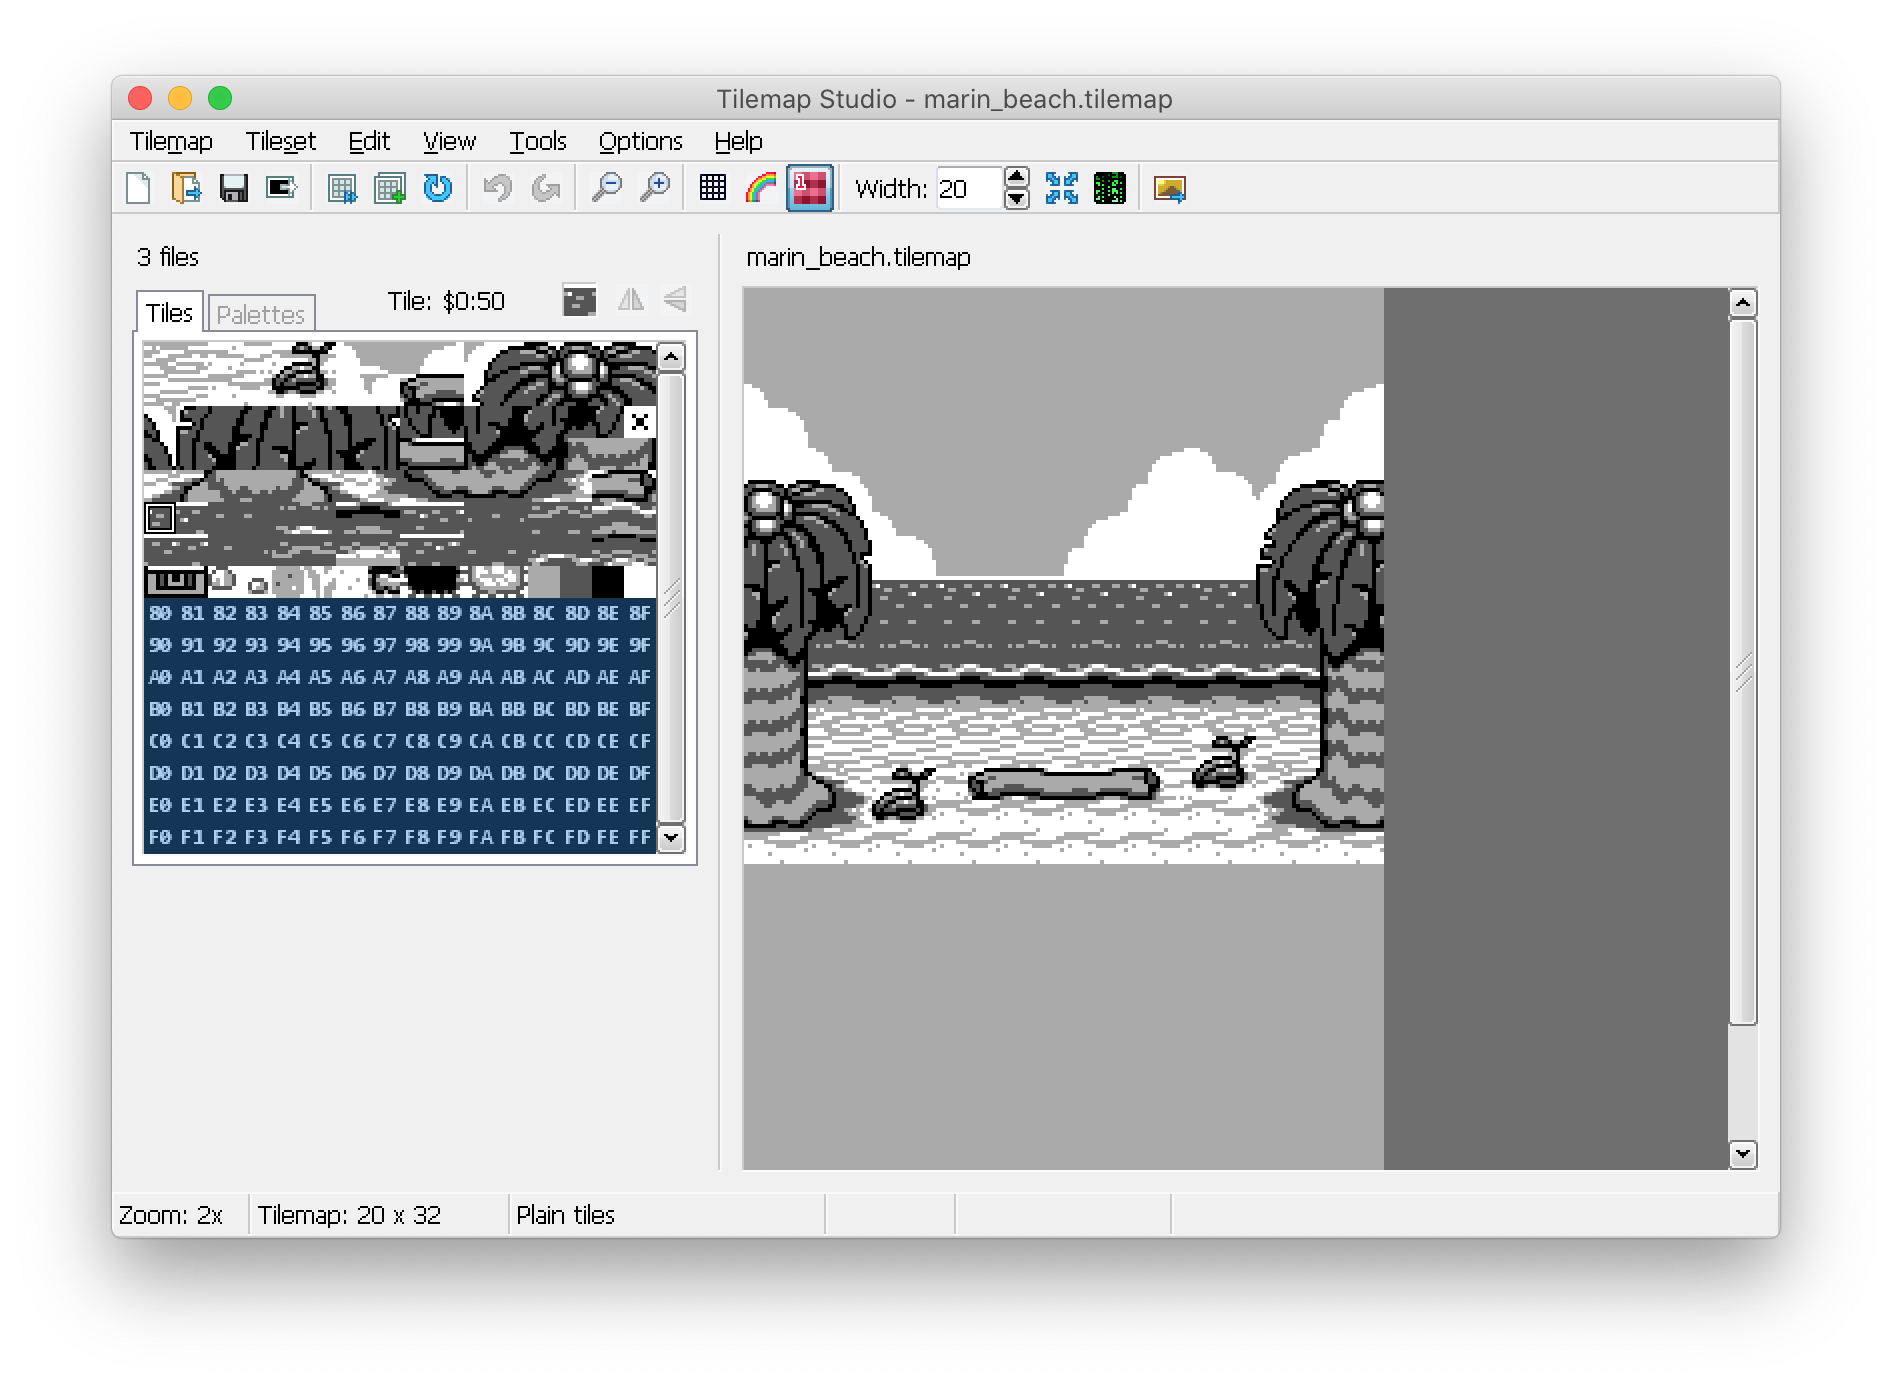Click the Redo arrow icon
Screen dimensions: 1892x1386
tap(546, 188)
